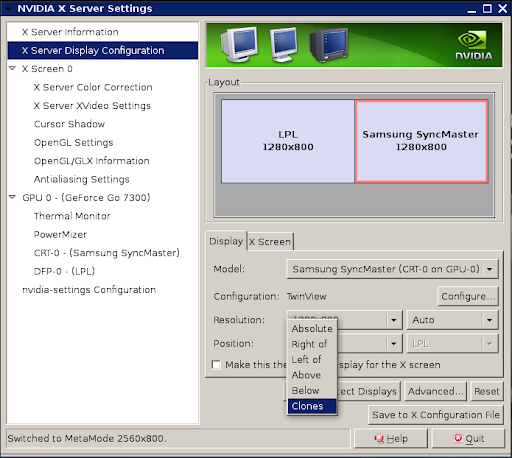The width and height of the screenshot is (512, 458).
Task: Choose Absolute from position menu
Action: pyautogui.click(x=312, y=329)
